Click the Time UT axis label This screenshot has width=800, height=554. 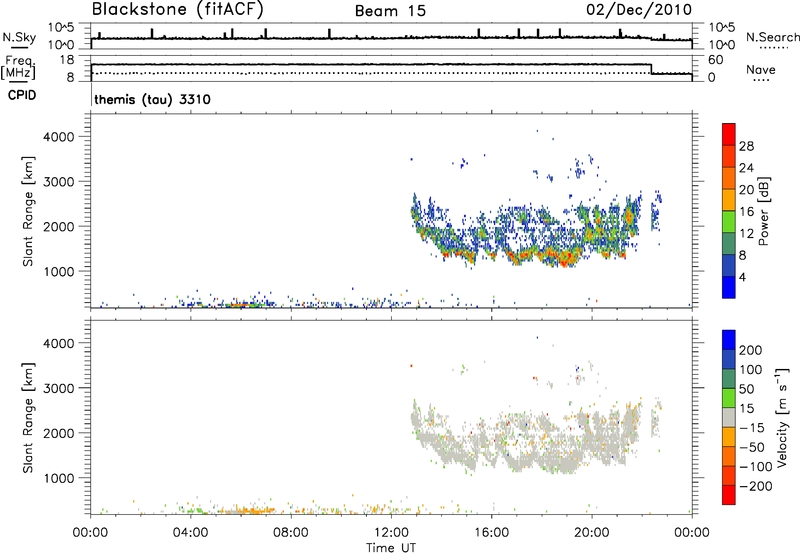tap(391, 548)
